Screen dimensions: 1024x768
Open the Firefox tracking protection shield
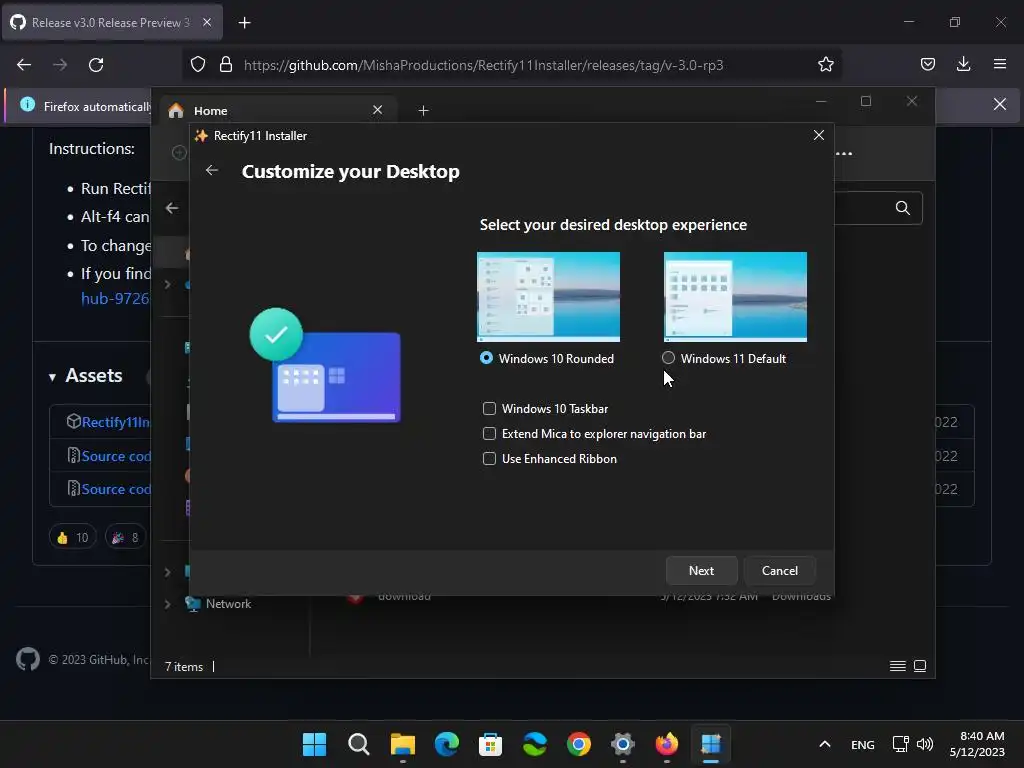tap(198, 65)
